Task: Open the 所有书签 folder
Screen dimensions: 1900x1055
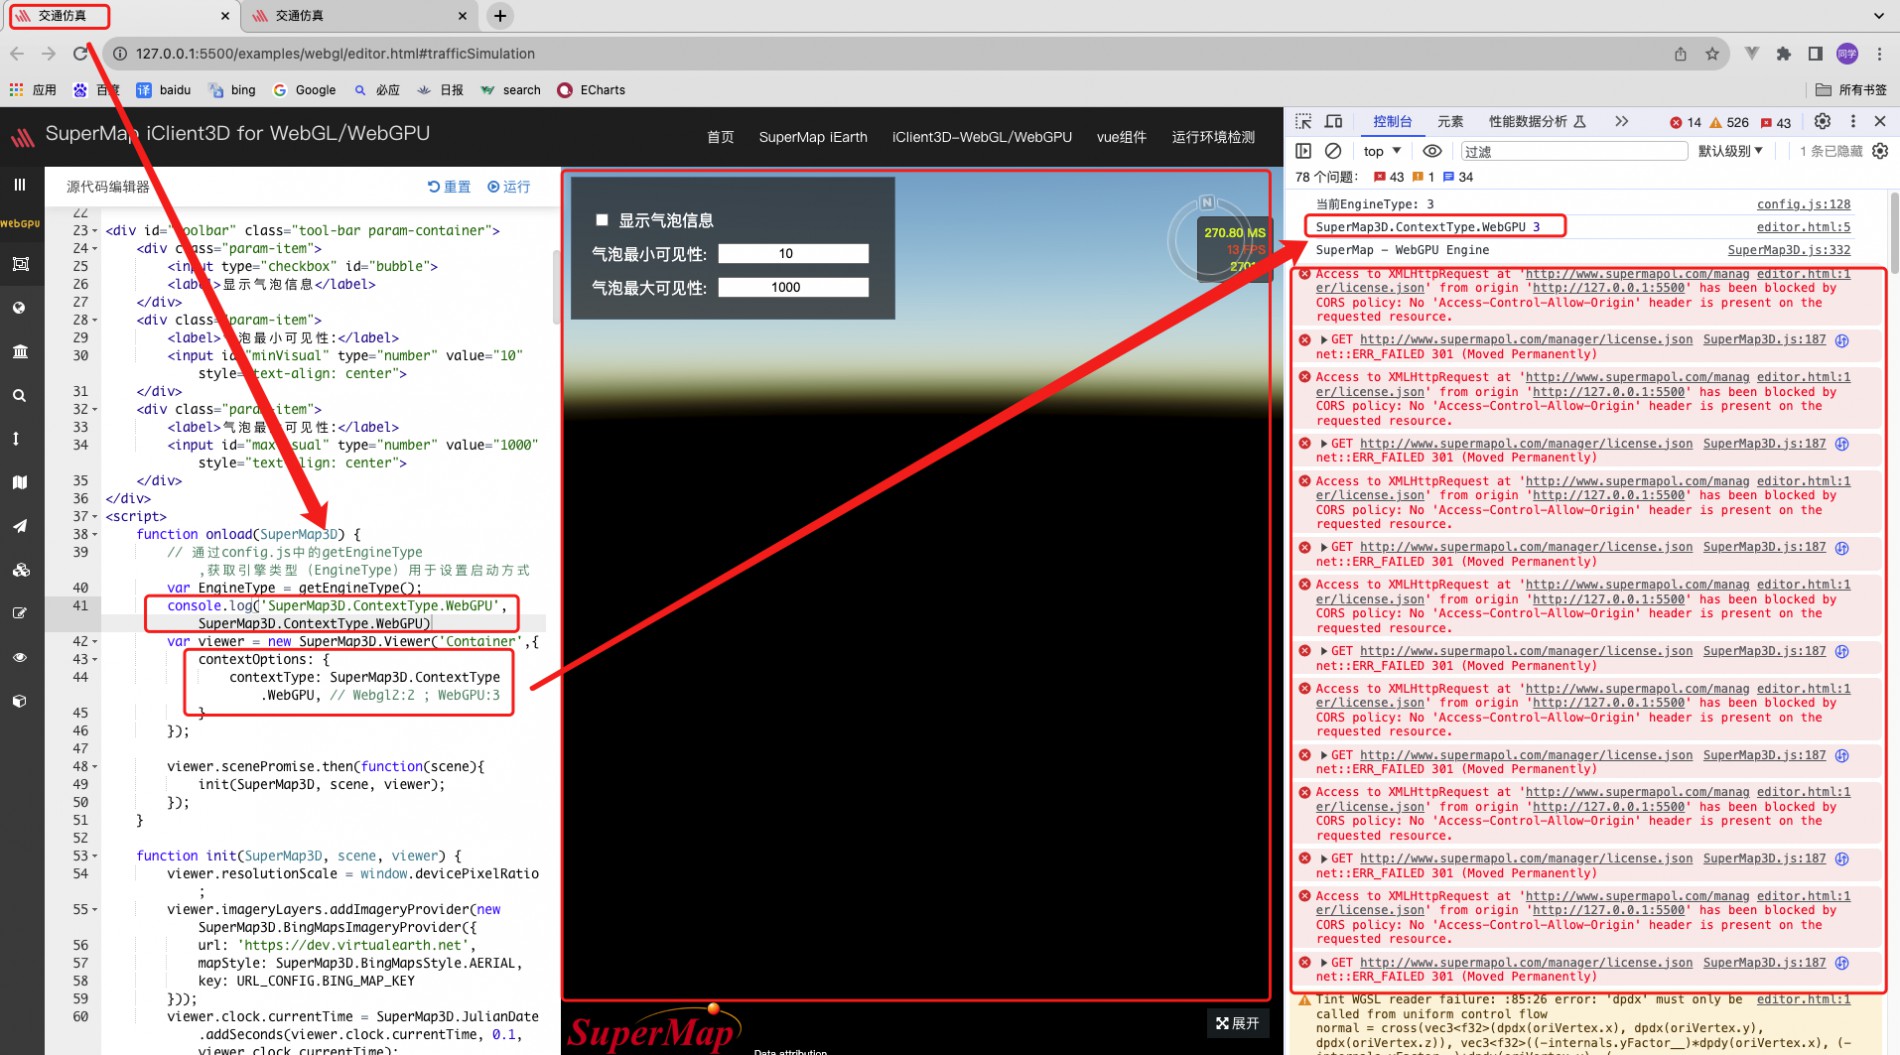Action: [x=1851, y=90]
